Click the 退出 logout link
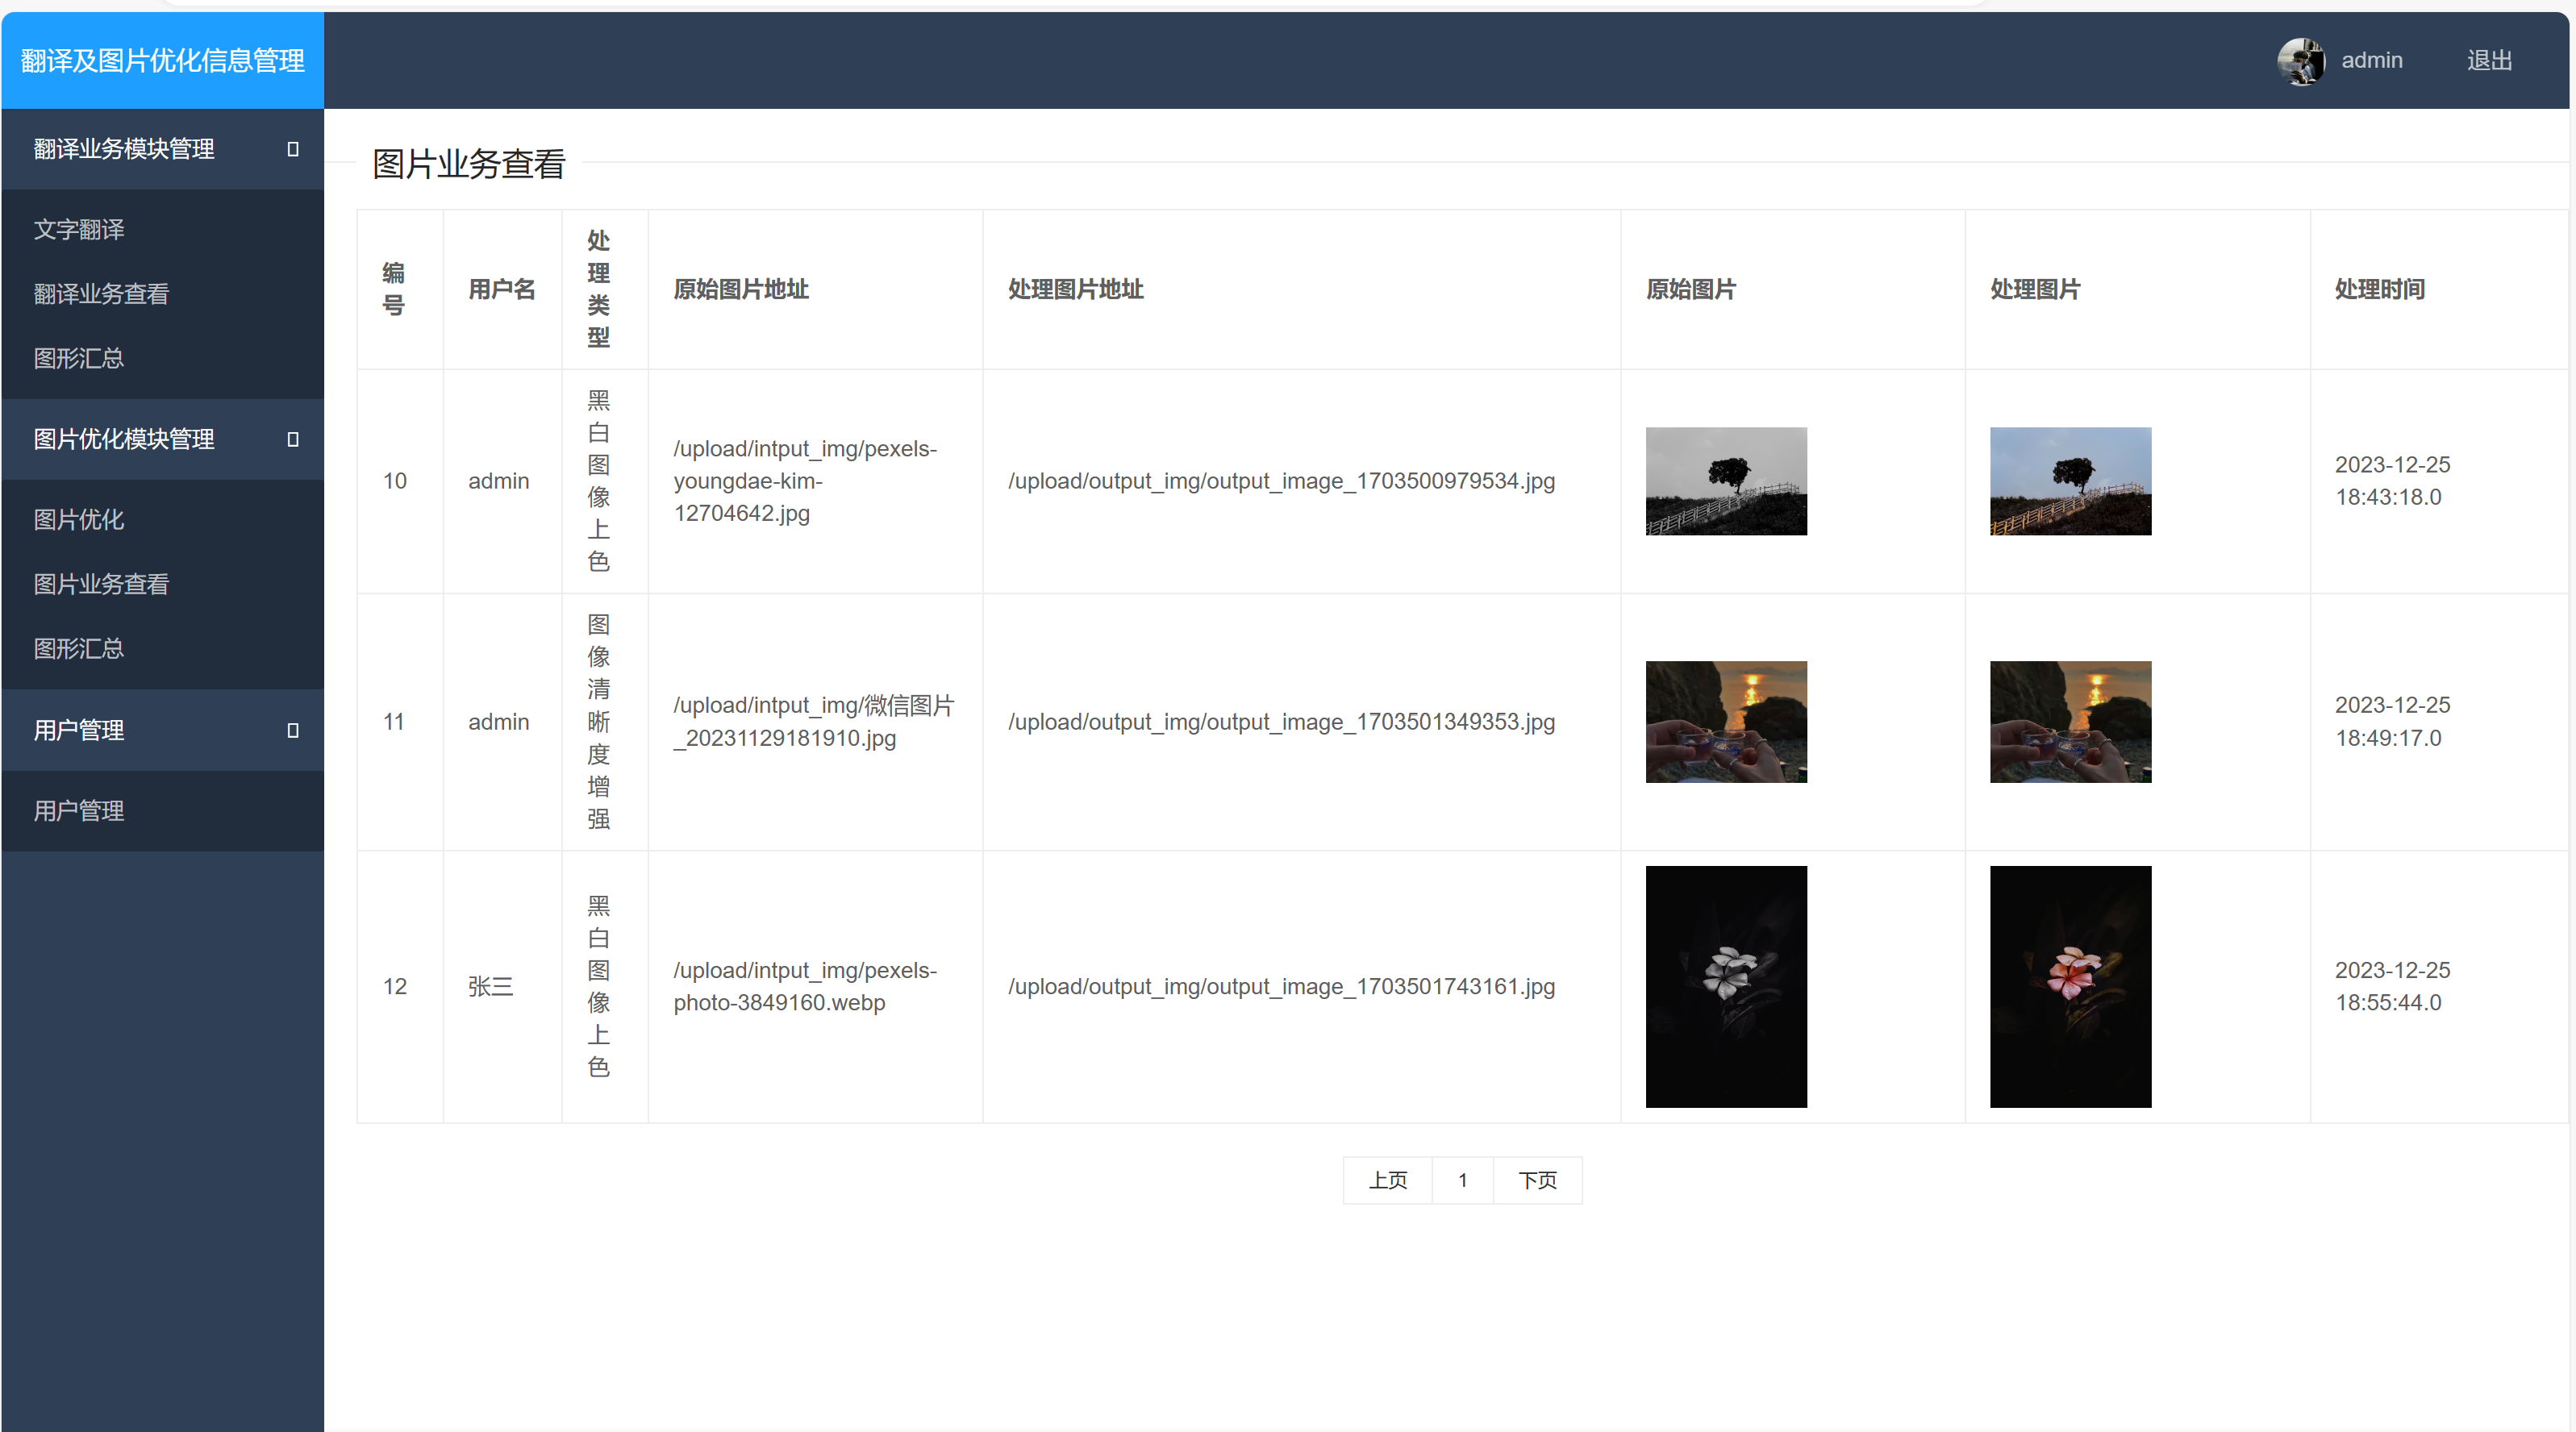The height and width of the screenshot is (1432, 2576). (2489, 61)
